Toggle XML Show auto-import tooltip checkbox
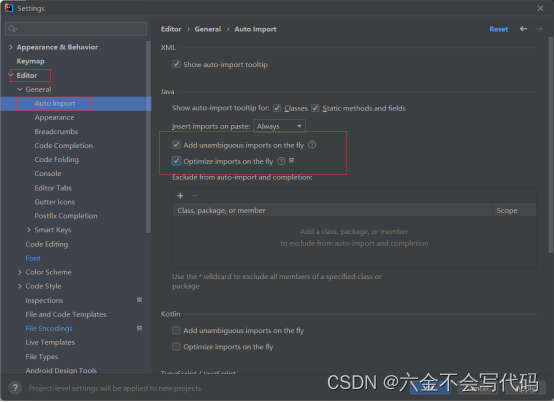The width and height of the screenshot is (554, 402). pos(176,64)
